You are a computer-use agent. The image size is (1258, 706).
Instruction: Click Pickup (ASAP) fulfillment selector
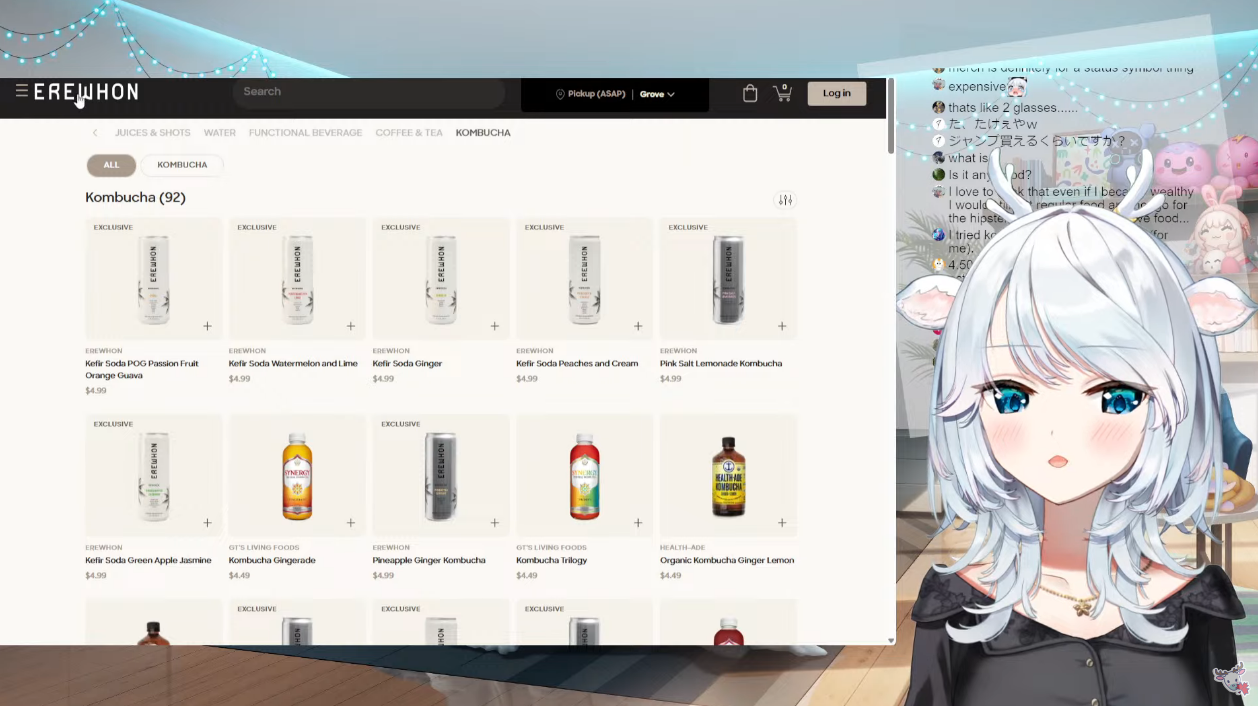597,94
